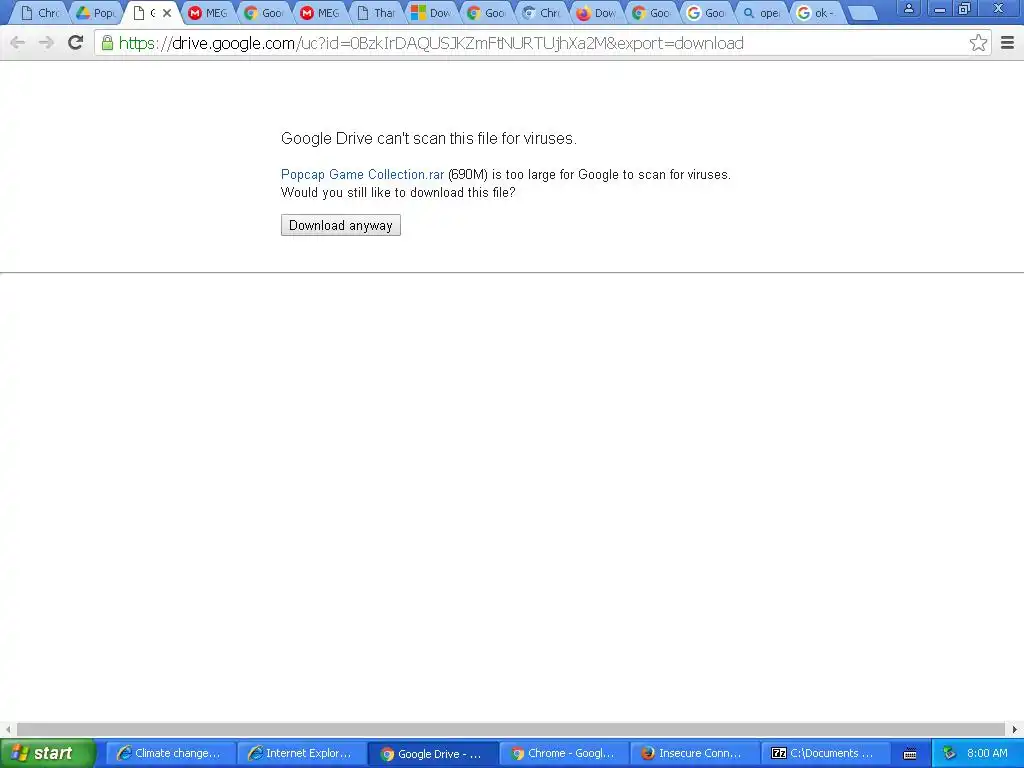Switch to the ok - Google tab
This screenshot has width=1024, height=768.
(817, 13)
